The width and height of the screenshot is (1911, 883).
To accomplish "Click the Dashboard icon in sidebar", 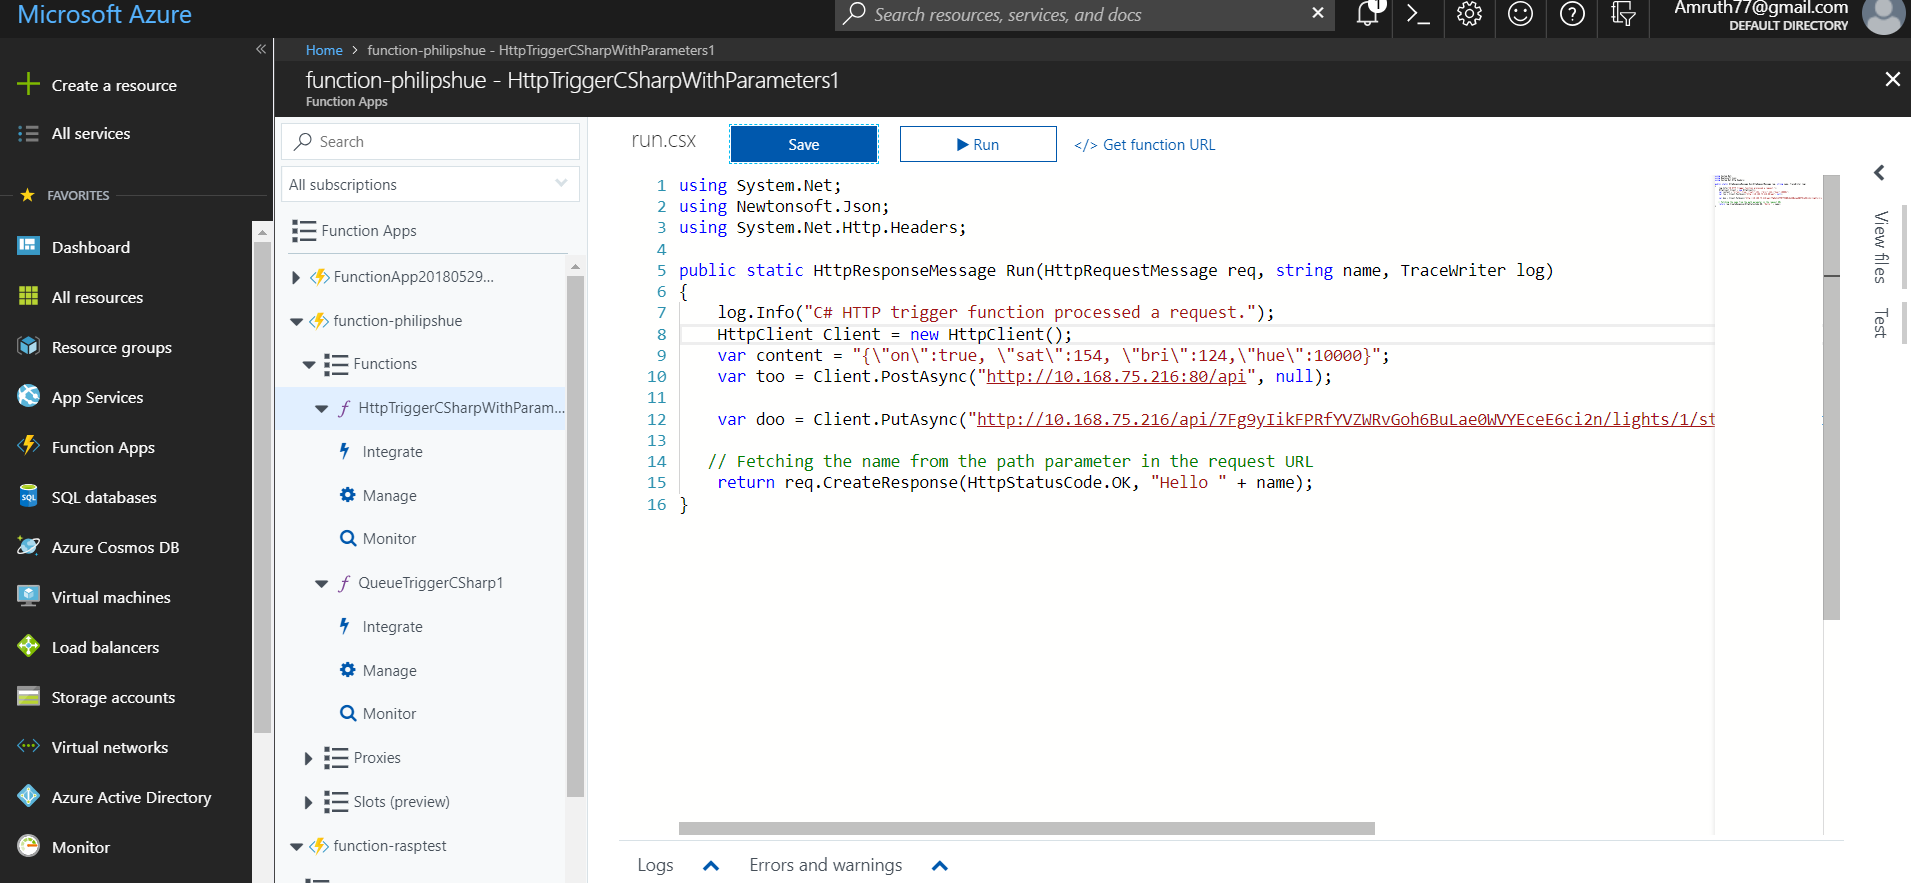I will click(x=28, y=246).
